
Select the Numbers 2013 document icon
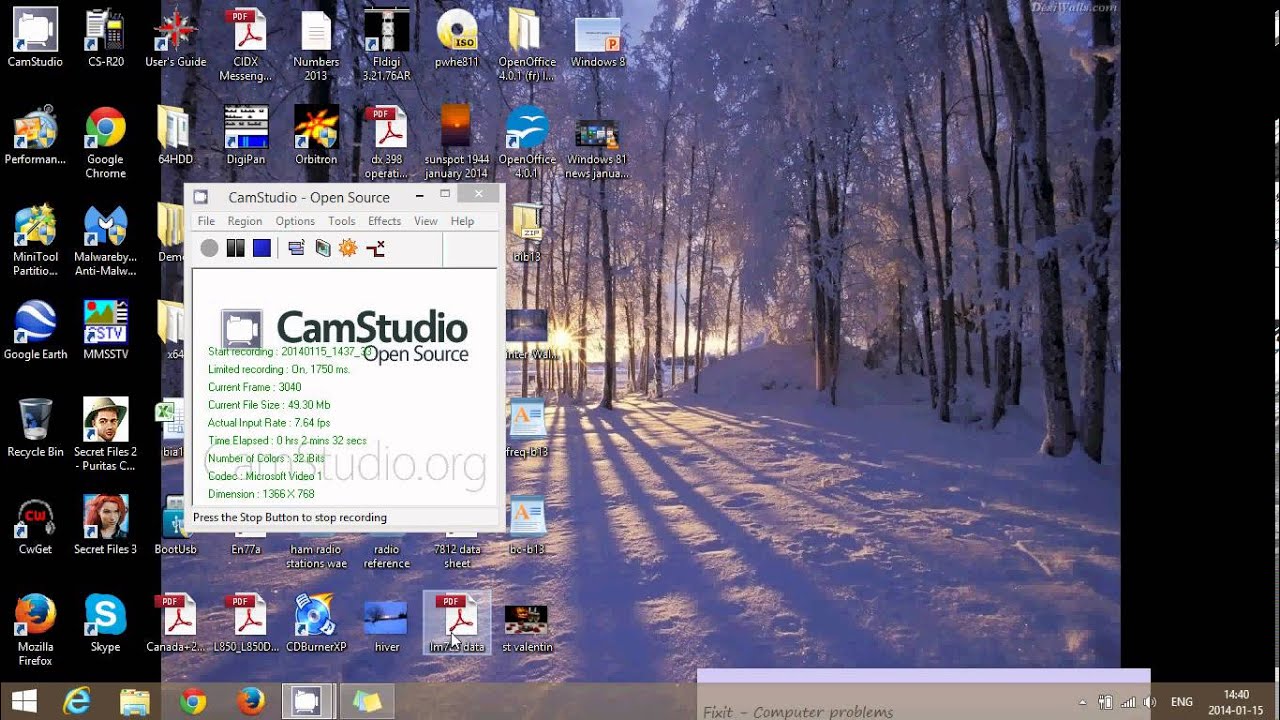pyautogui.click(x=316, y=45)
